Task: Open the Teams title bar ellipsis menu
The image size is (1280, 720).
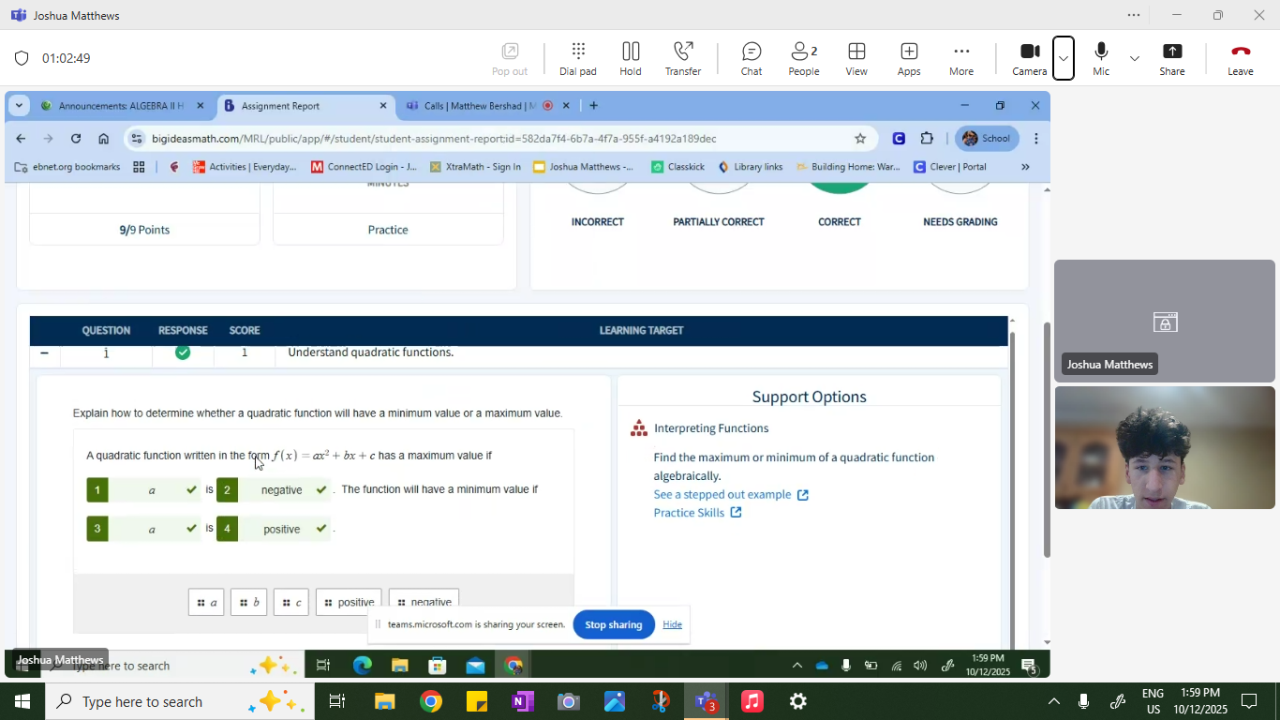Action: (x=1133, y=15)
